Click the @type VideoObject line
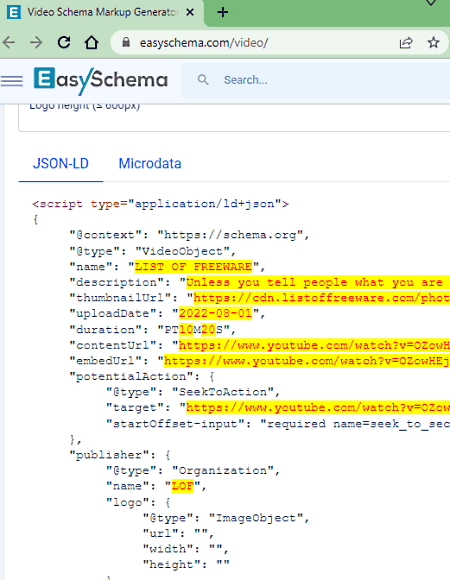Image resolution: width=450 pixels, height=580 pixels. tap(152, 251)
